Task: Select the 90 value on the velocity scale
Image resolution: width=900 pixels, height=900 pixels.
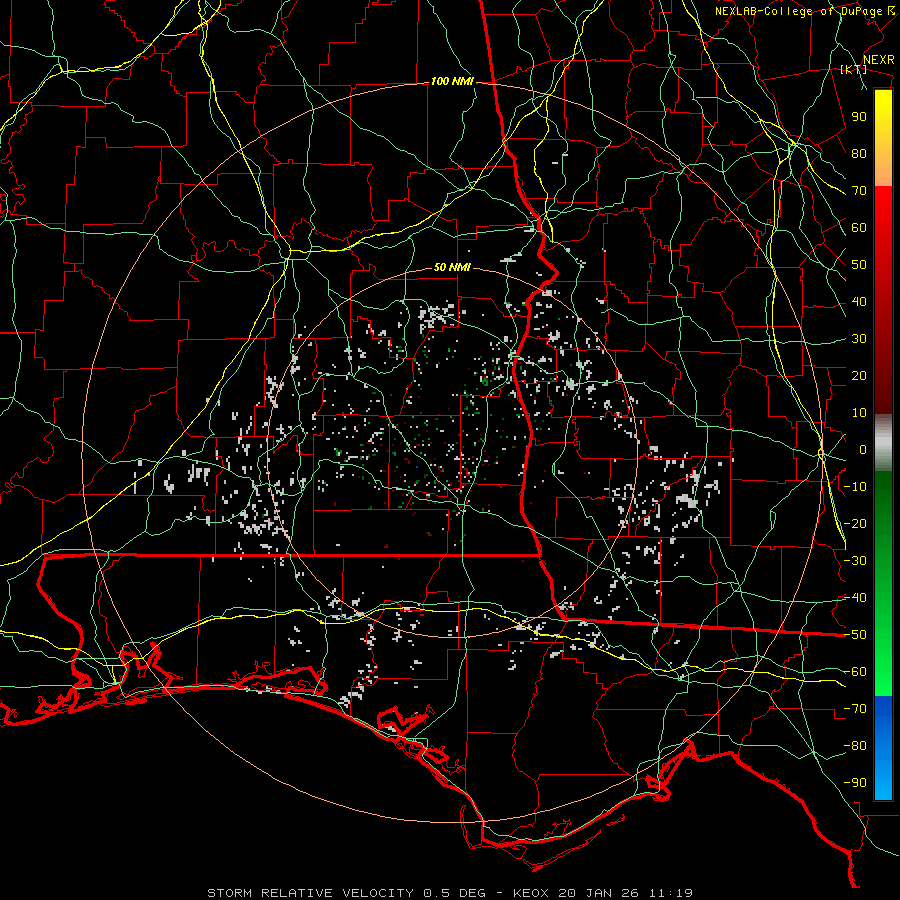Action: click(859, 117)
